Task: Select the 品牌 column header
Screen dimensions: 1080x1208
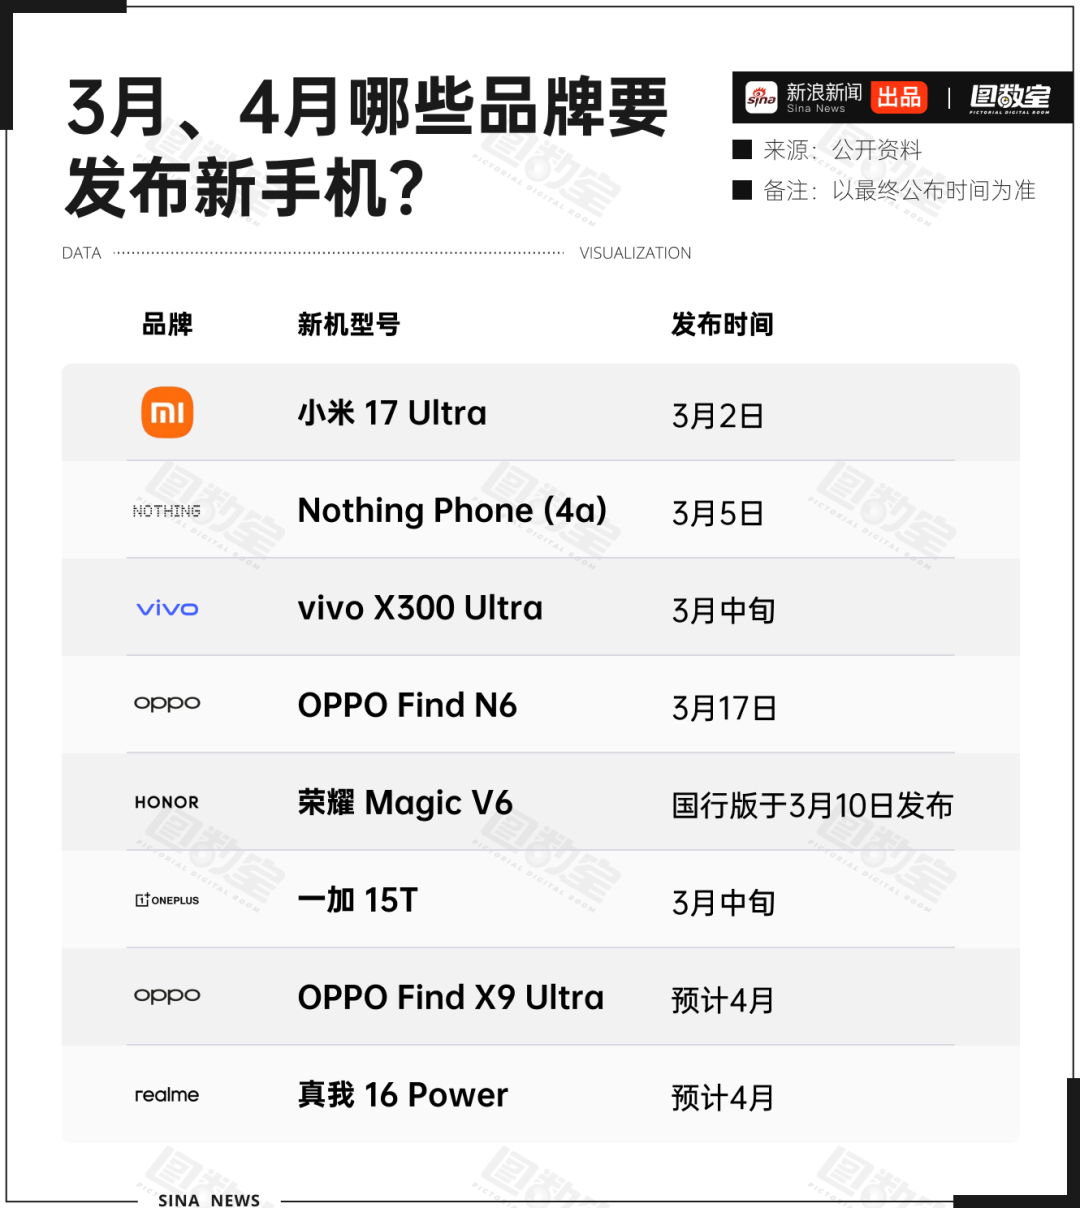Action: pyautogui.click(x=167, y=324)
